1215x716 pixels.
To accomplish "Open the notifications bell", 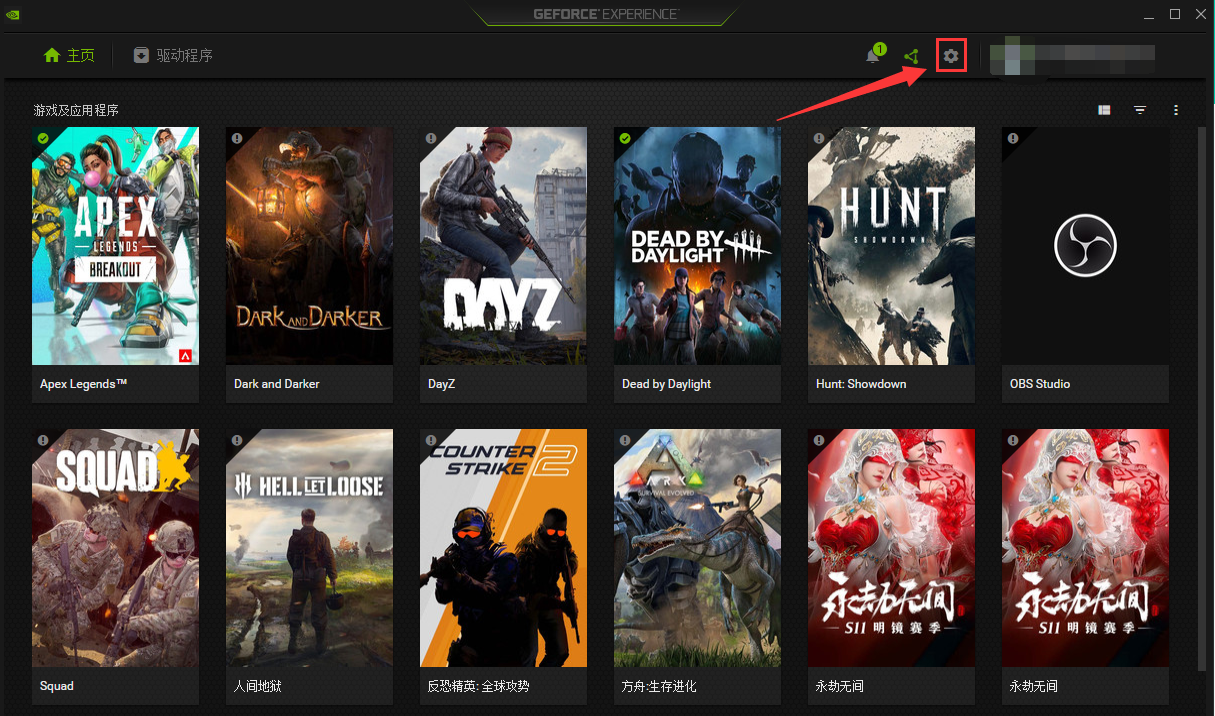I will click(873, 56).
